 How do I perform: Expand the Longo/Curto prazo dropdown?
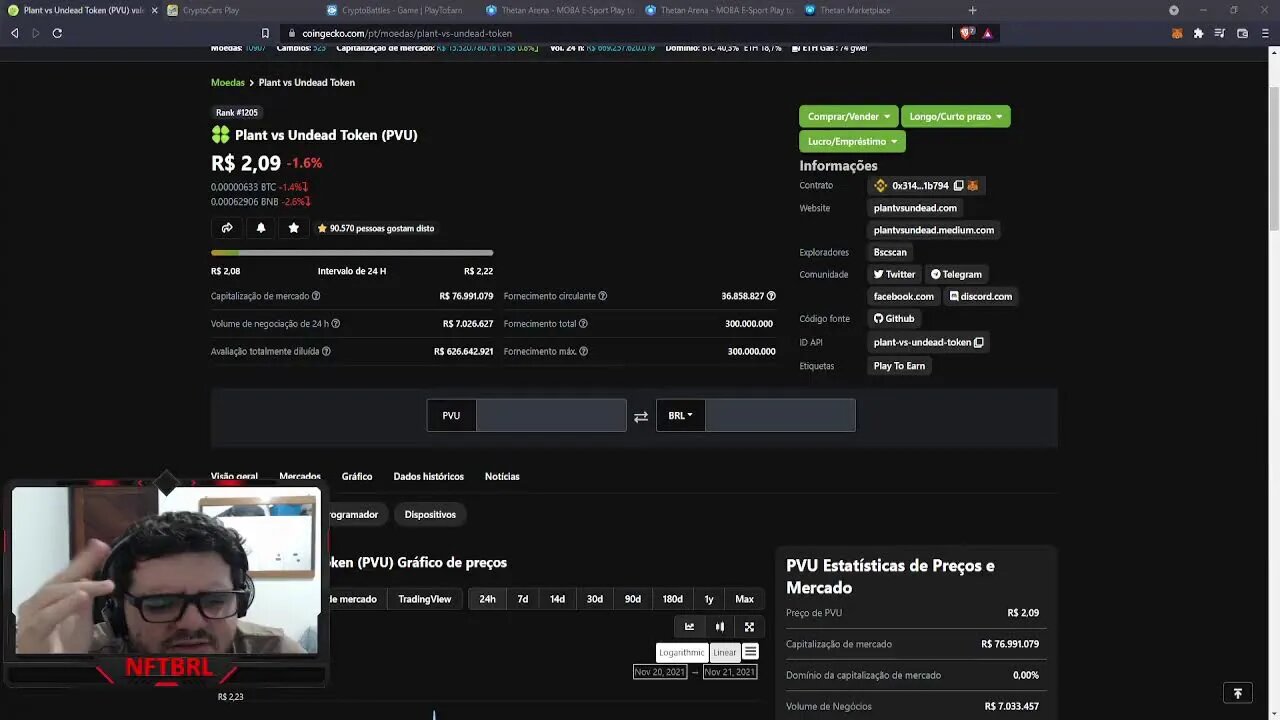click(956, 117)
